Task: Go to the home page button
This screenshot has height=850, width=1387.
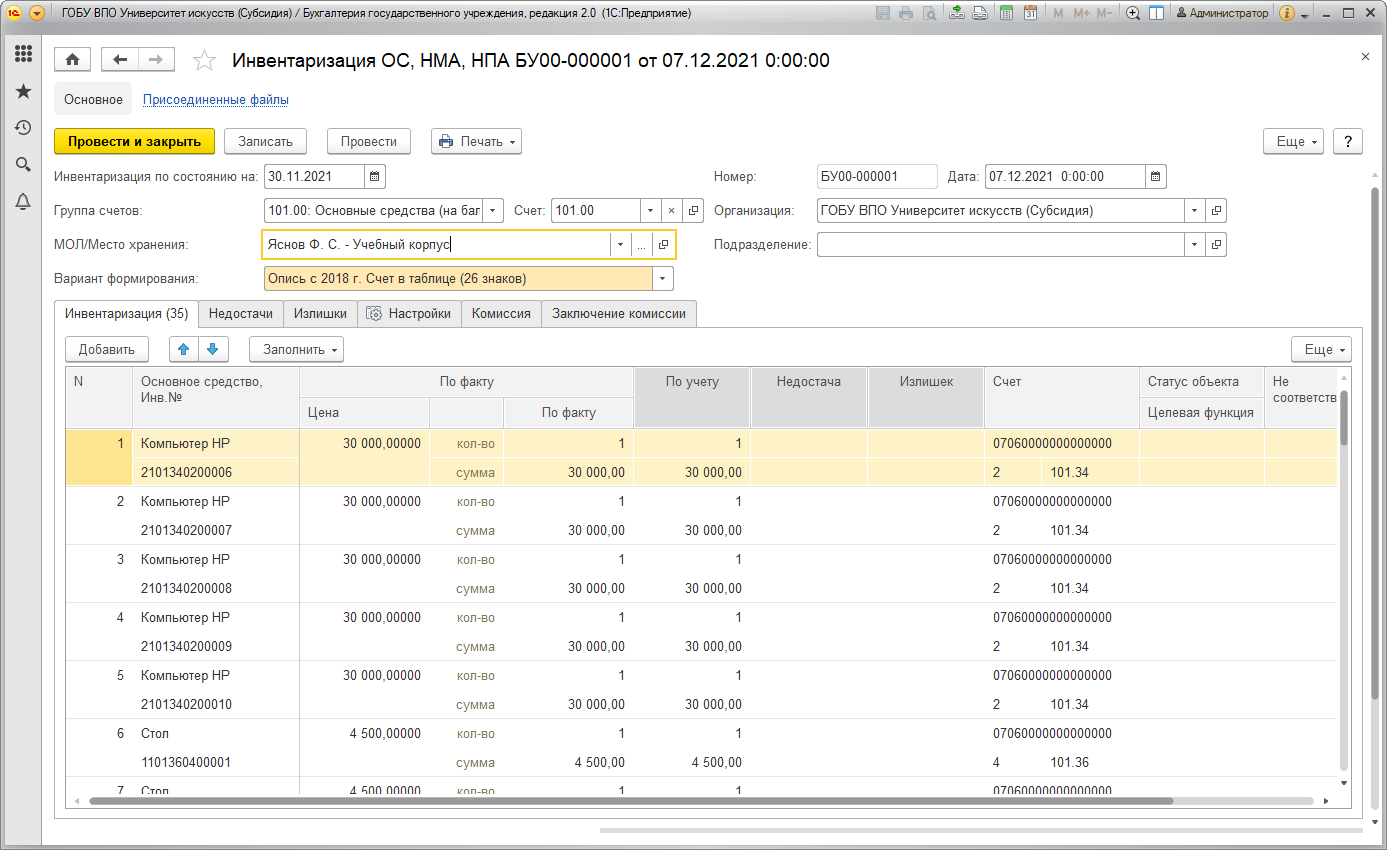Action: (x=72, y=60)
